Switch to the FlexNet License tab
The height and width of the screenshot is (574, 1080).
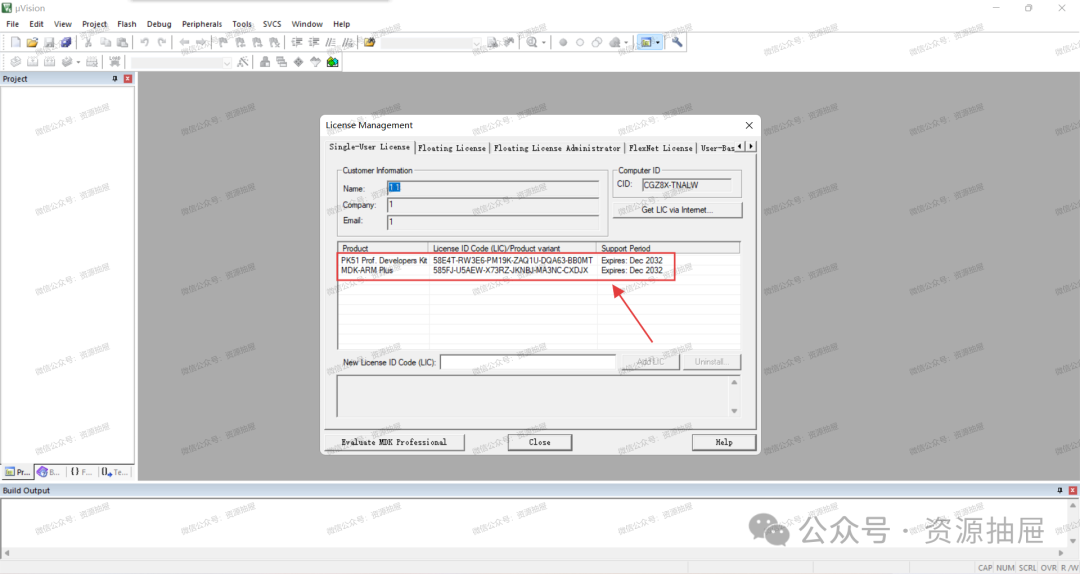(661, 148)
